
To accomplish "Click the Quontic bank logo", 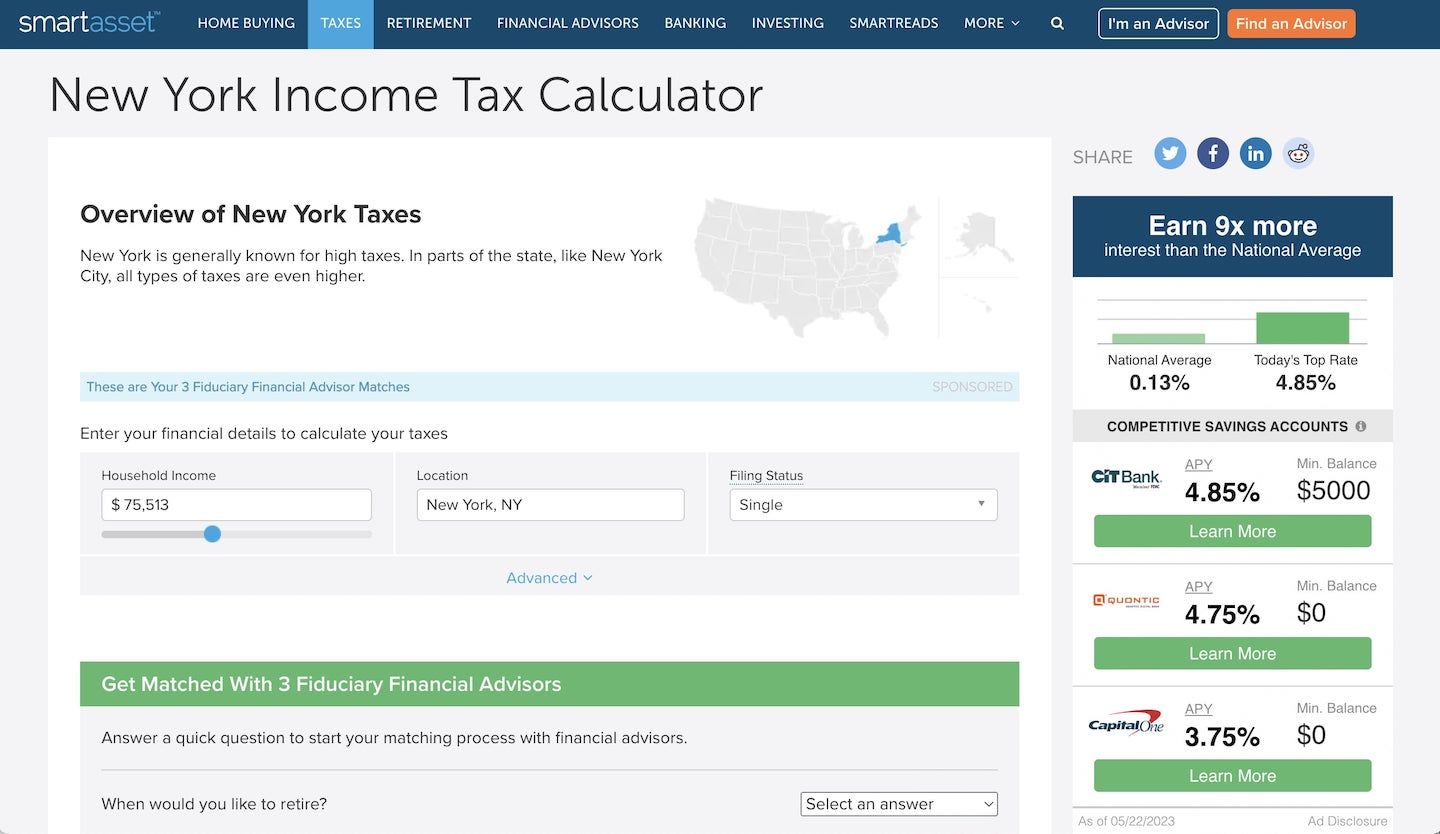I will tap(1127, 599).
